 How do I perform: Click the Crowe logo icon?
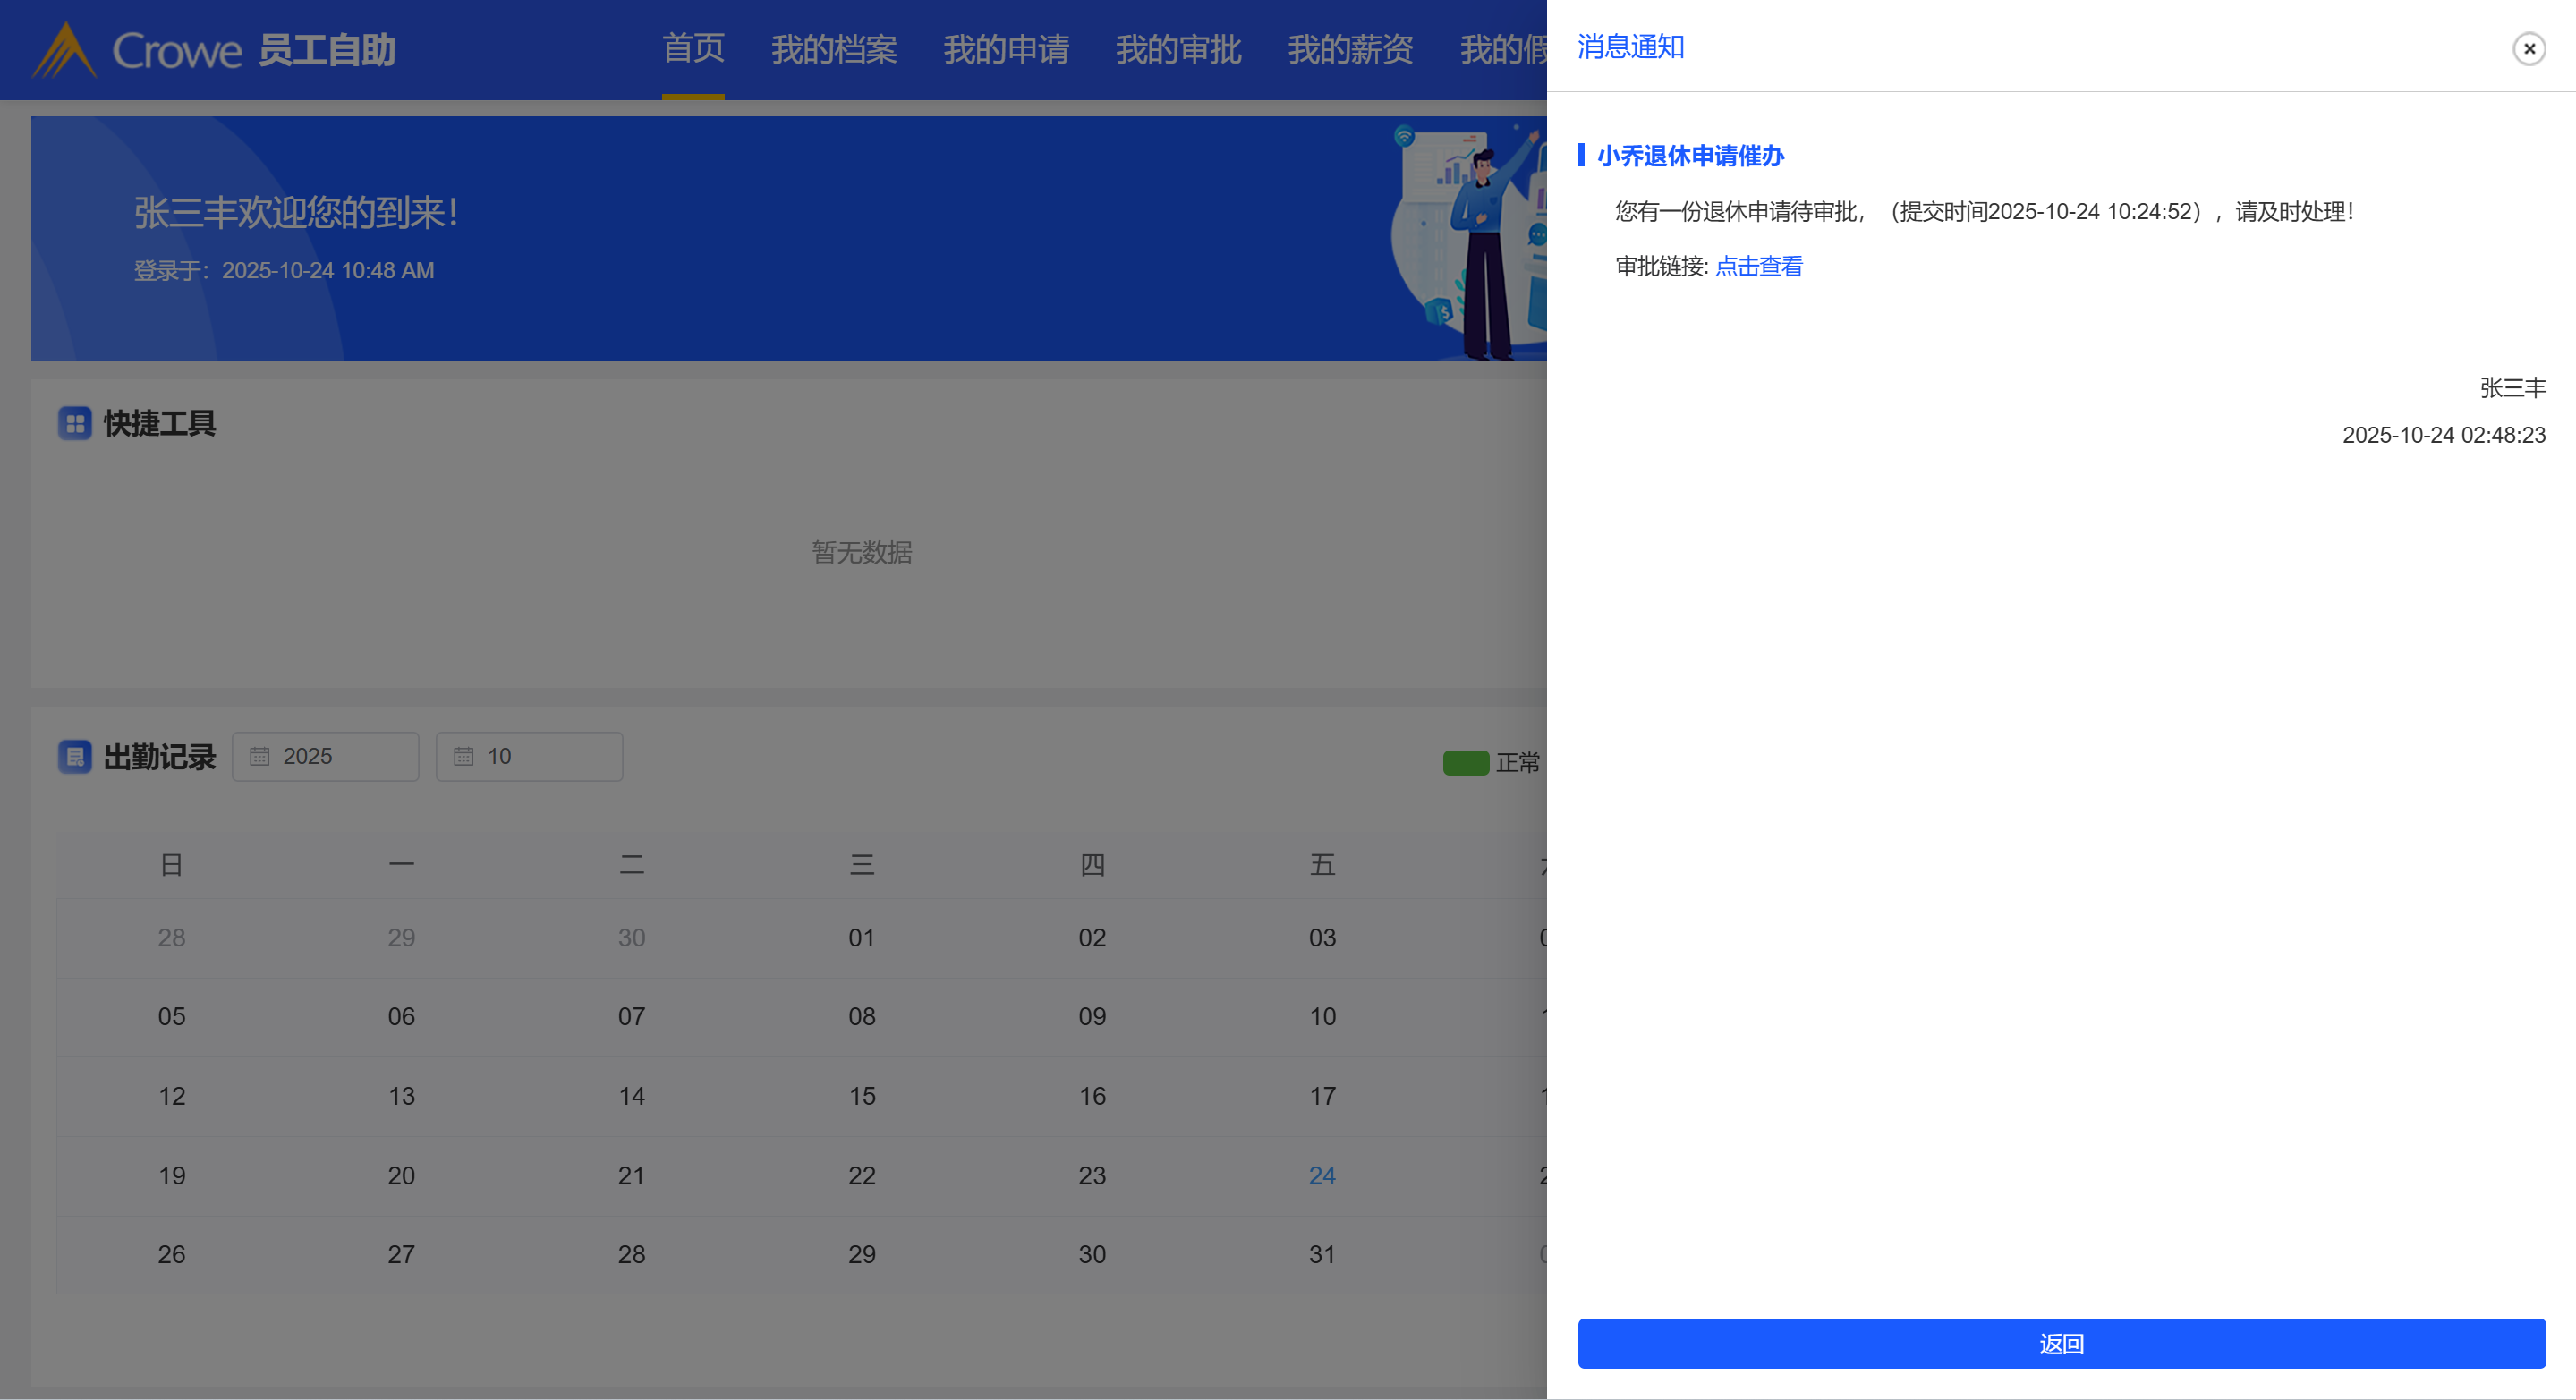pos(65,50)
